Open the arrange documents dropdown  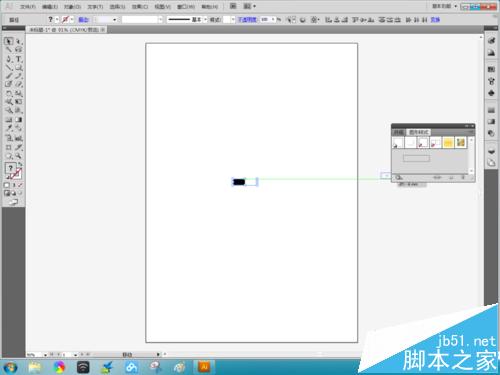(x=249, y=6)
